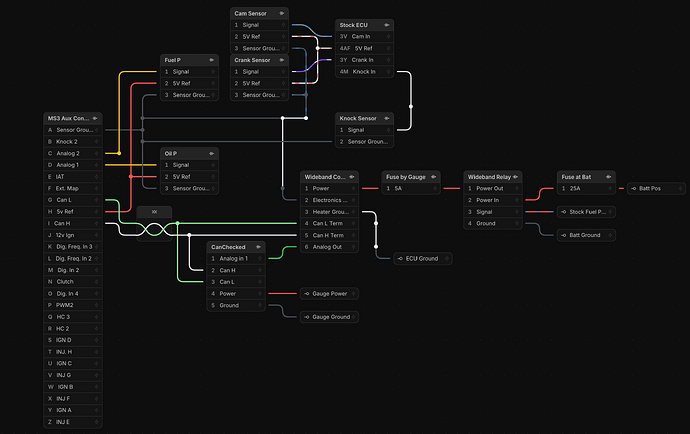Click the connector icon on Cam Sensor header
The image size is (690, 434).
282,13
